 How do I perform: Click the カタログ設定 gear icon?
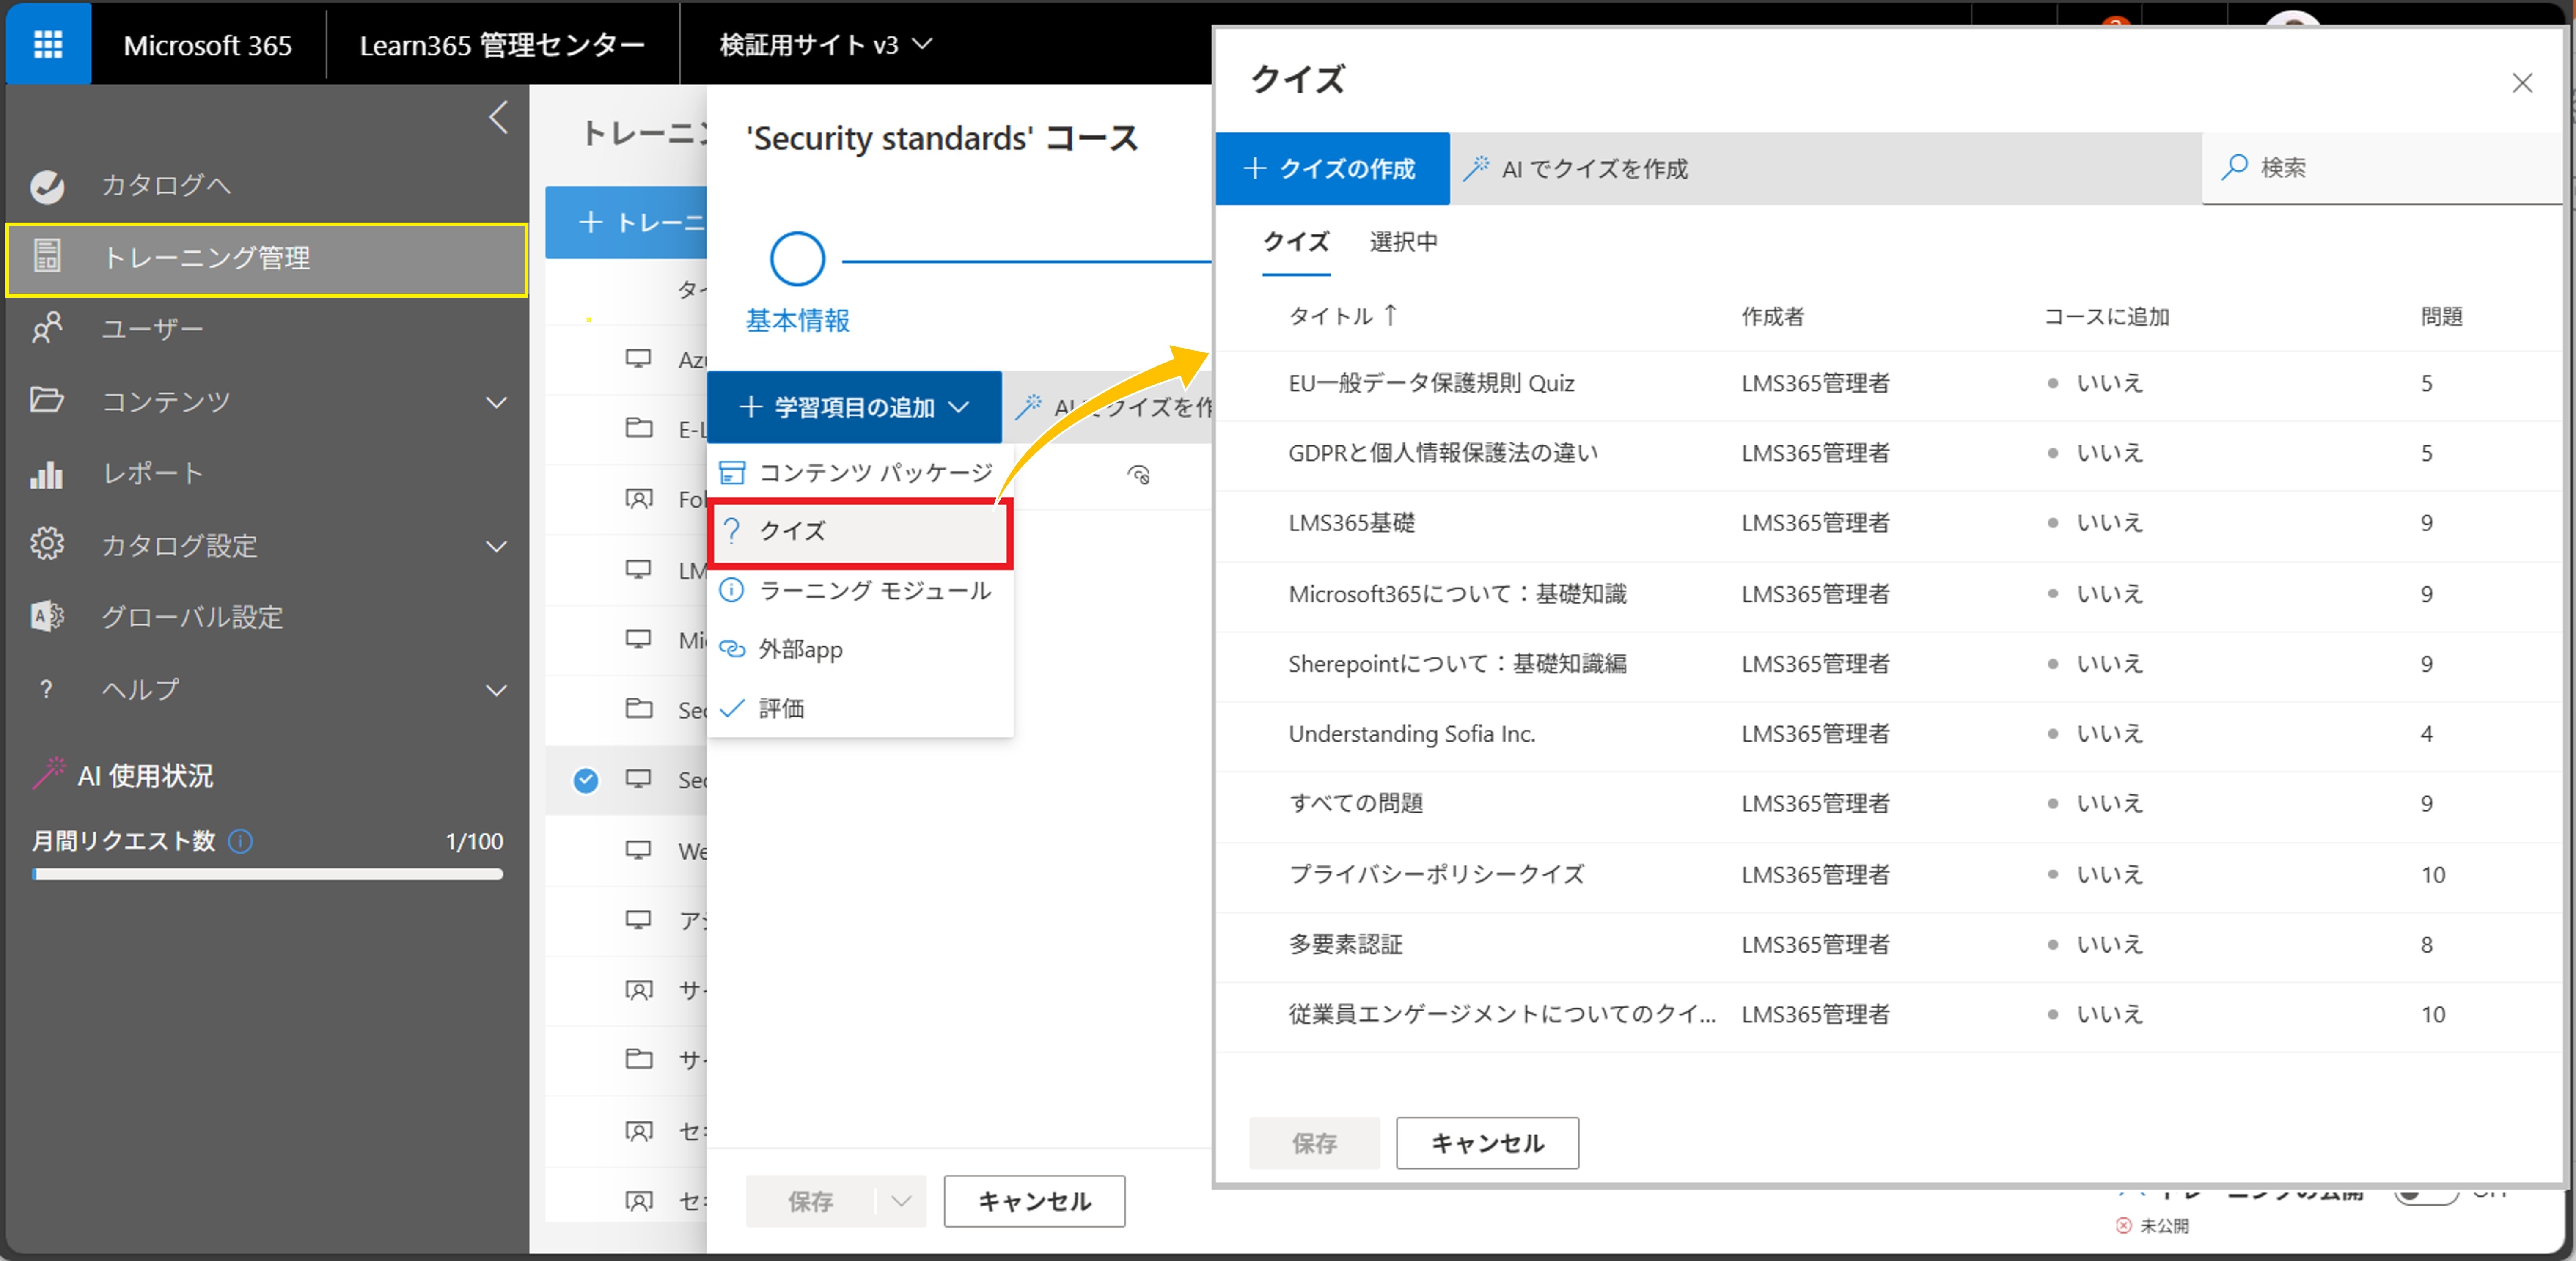pos(47,544)
